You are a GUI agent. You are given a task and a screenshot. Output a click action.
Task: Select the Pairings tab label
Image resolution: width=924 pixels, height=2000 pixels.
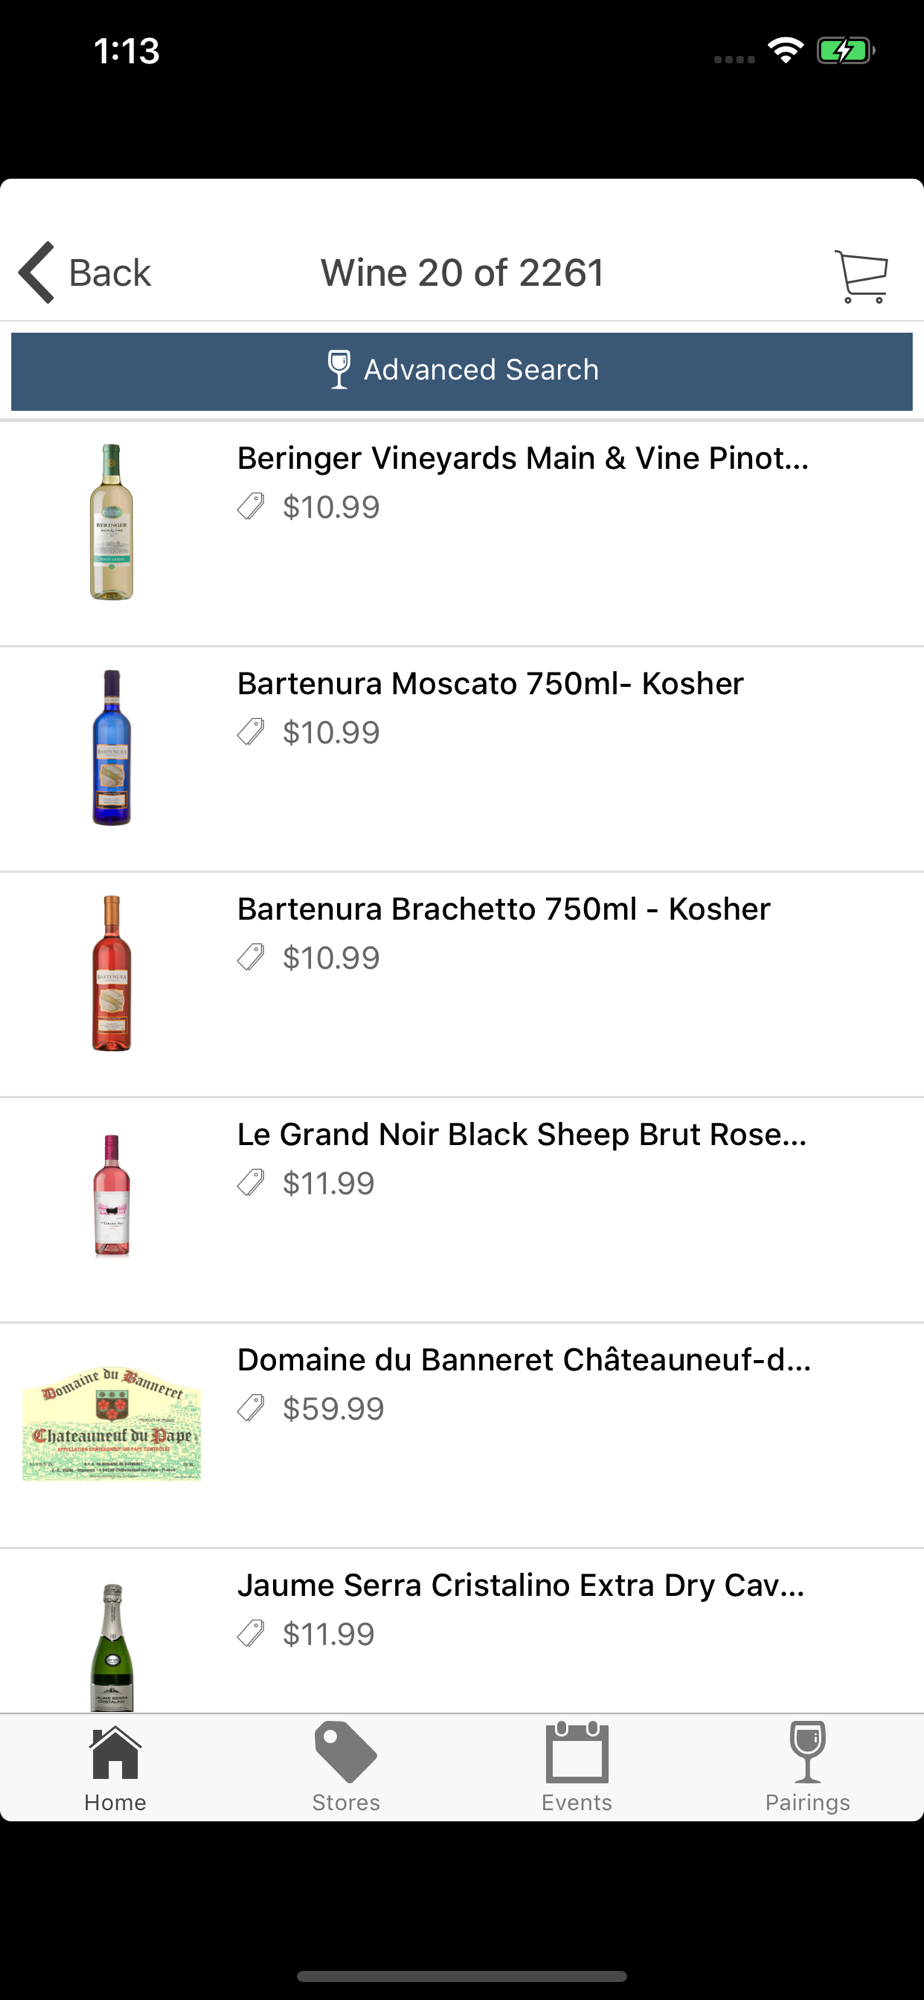(x=807, y=1802)
